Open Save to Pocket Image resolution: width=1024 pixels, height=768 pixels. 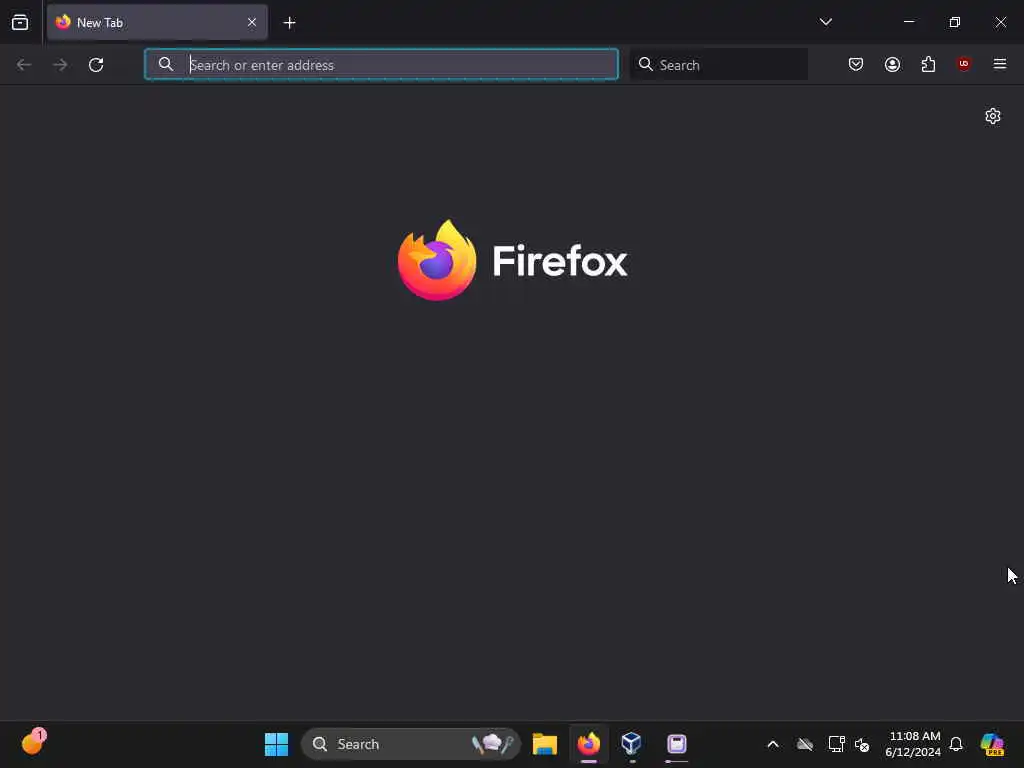(856, 64)
